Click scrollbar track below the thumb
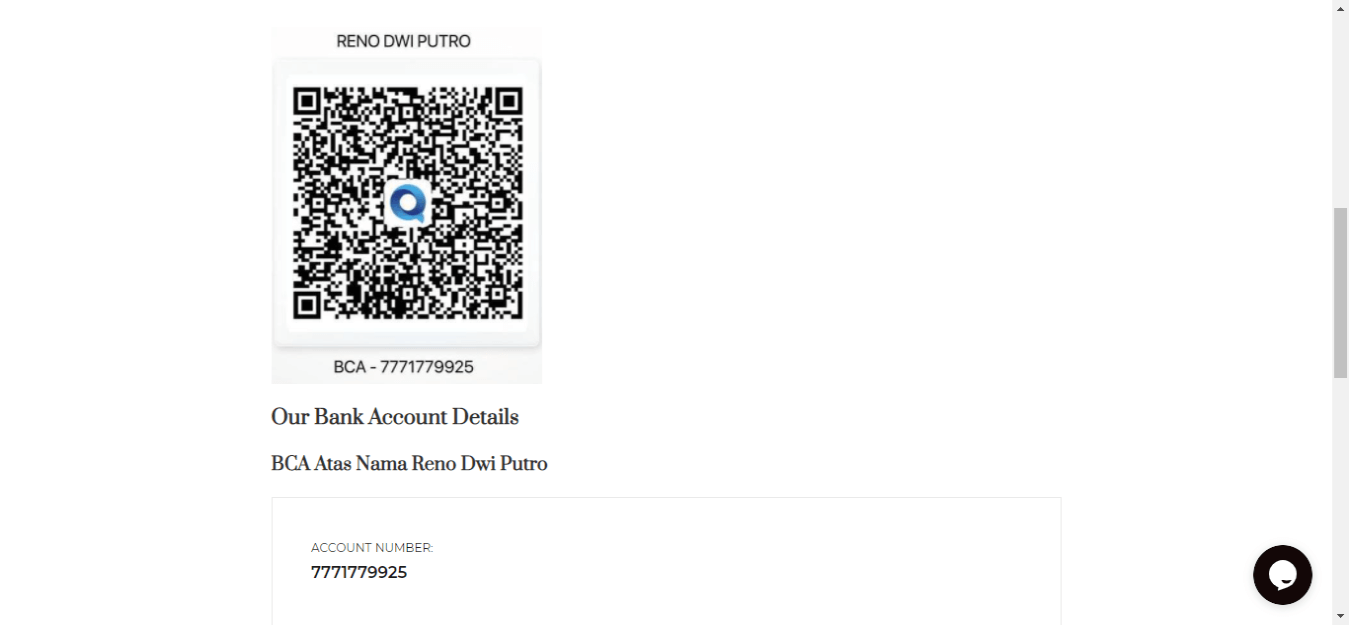This screenshot has width=1349, height=625. tap(1340, 490)
